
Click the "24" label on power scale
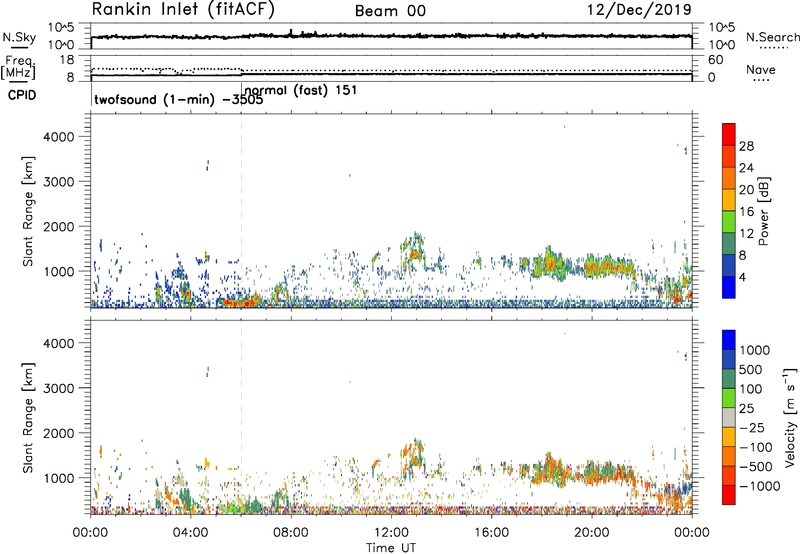point(746,168)
